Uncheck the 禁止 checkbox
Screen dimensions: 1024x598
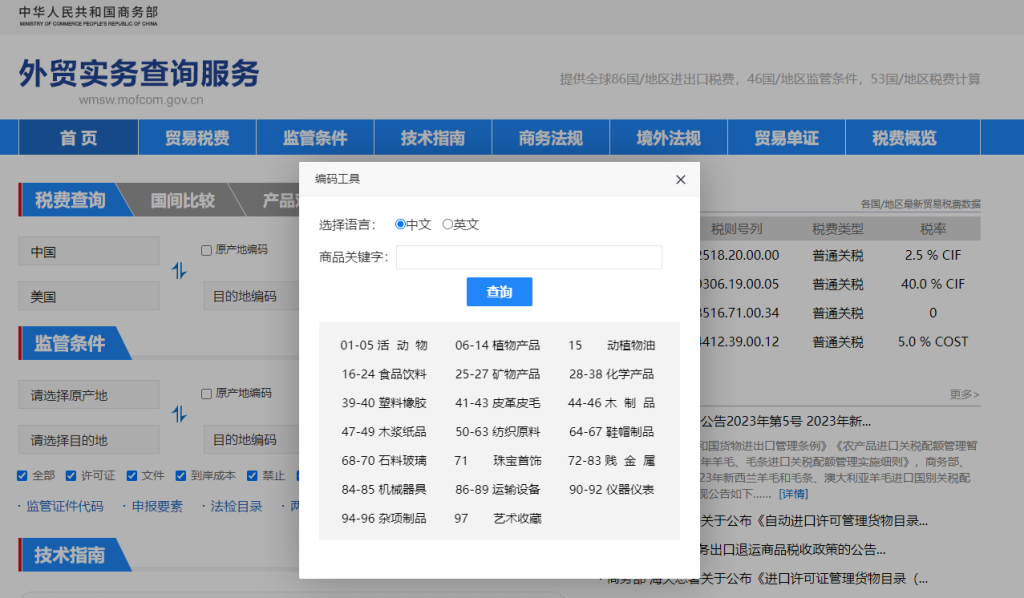(252, 476)
